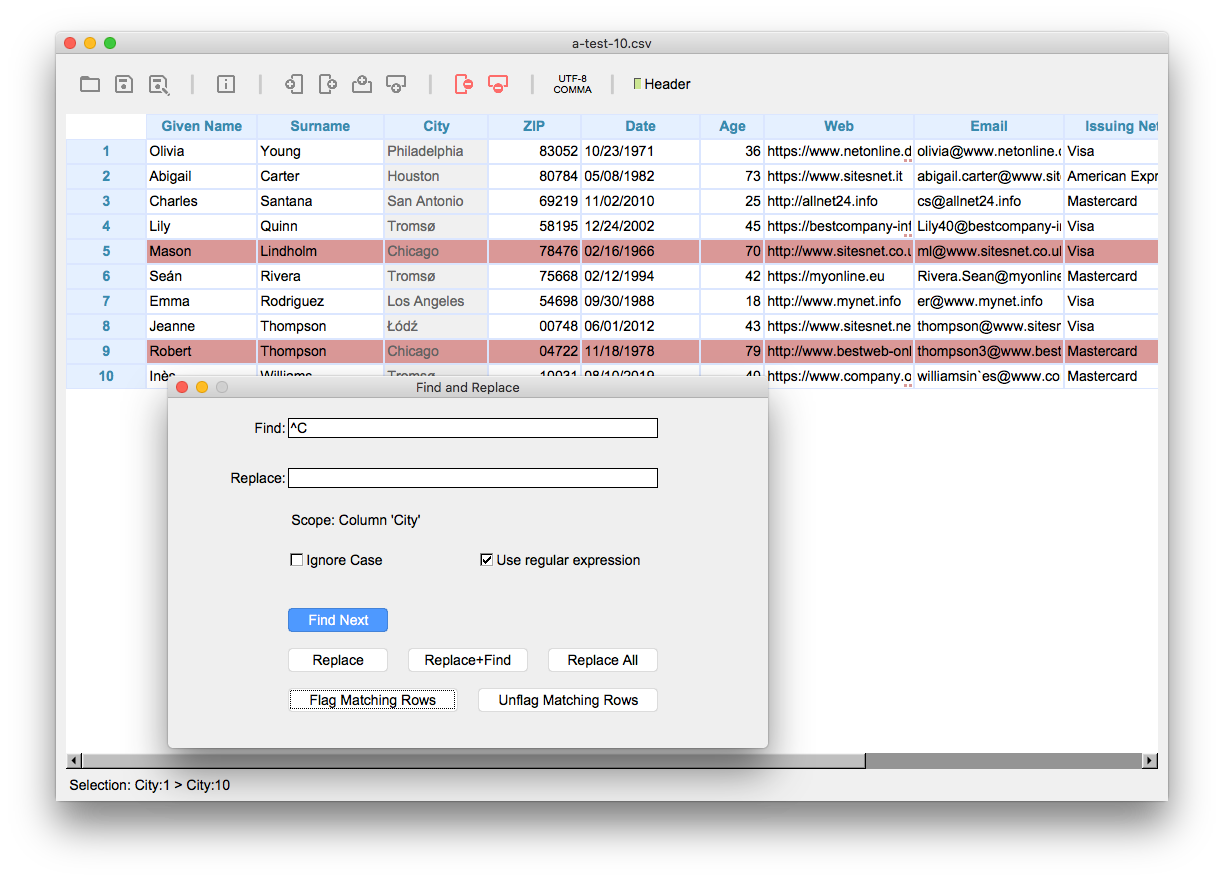Add a new column to the table

point(362,84)
